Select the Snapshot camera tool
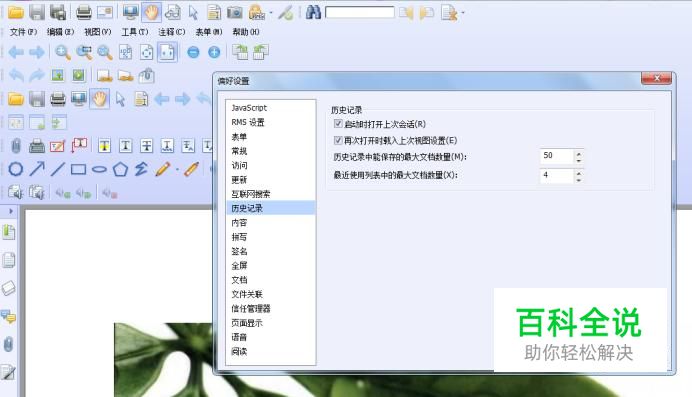This screenshot has width=692, height=397. [x=235, y=12]
